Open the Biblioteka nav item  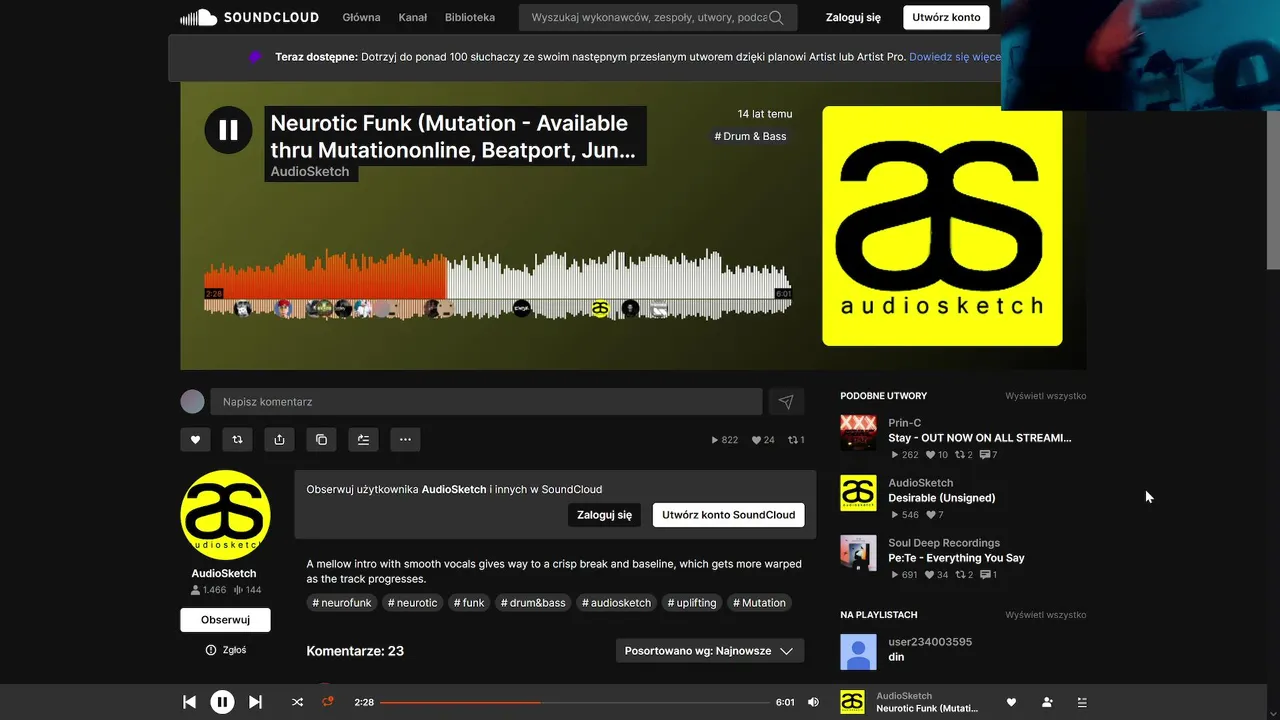click(x=470, y=17)
